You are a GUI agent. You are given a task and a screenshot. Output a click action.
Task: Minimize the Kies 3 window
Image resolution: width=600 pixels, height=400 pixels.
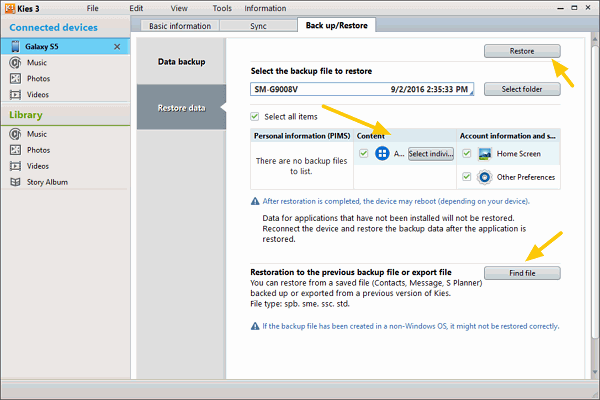(561, 8)
